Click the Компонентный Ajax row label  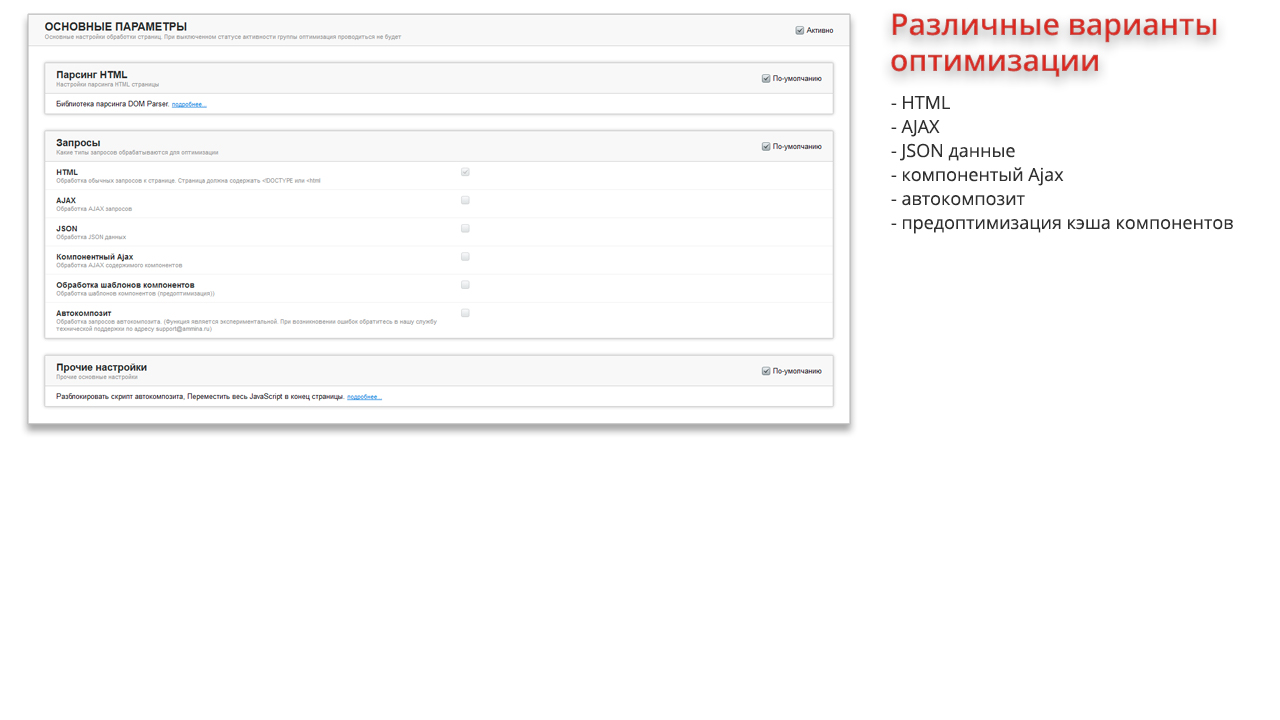click(x=94, y=257)
